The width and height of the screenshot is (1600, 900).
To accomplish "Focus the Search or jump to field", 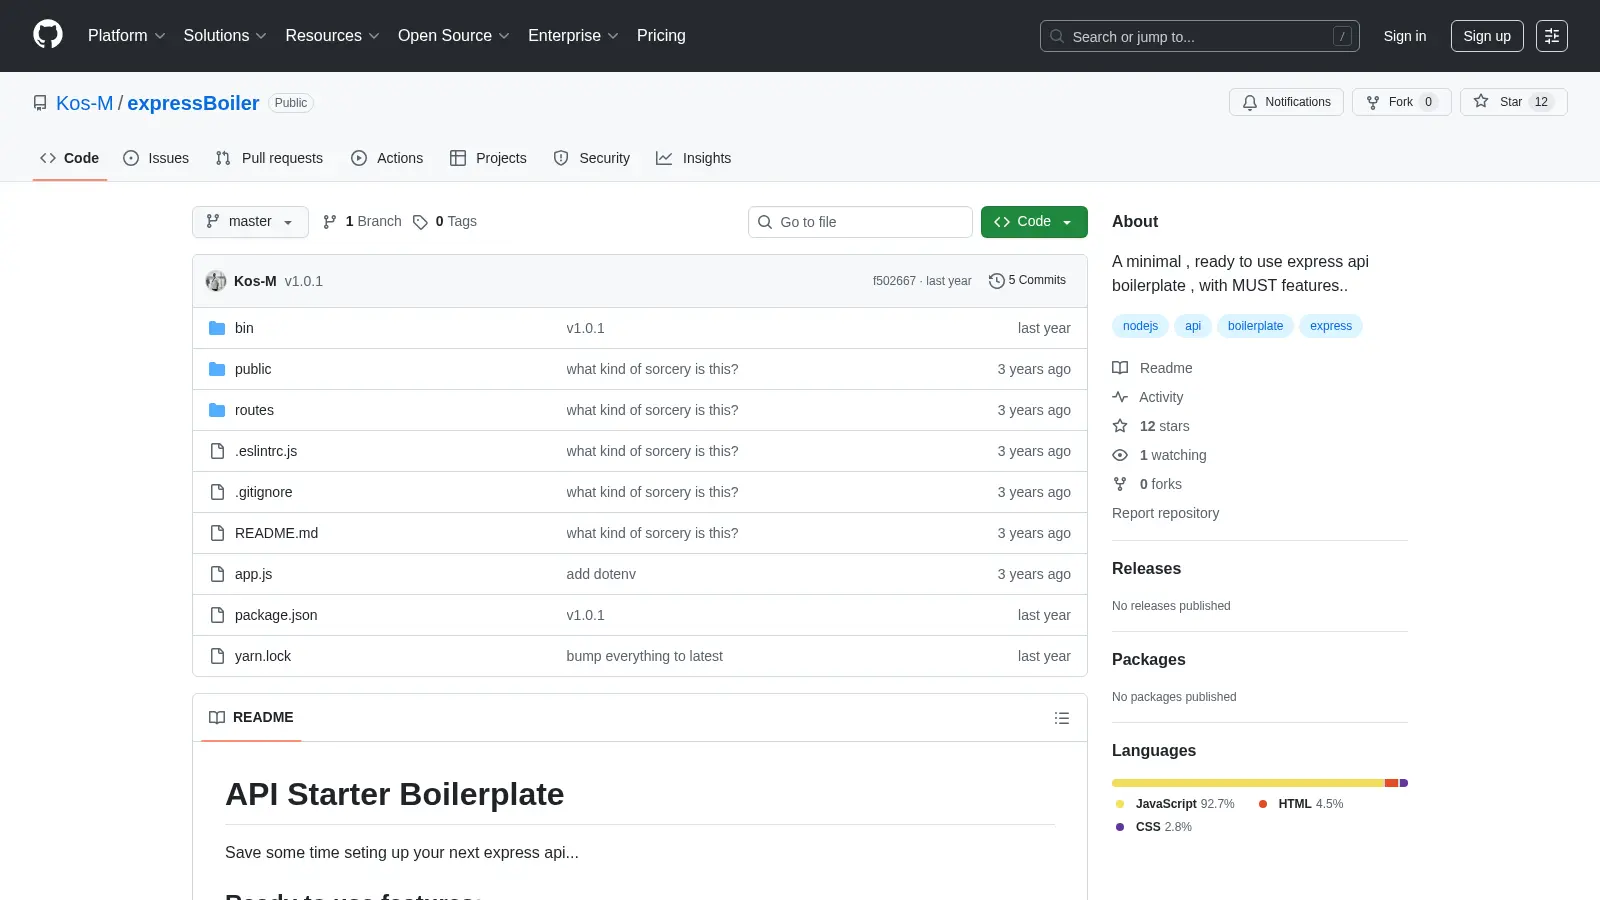I will [x=1200, y=36].
